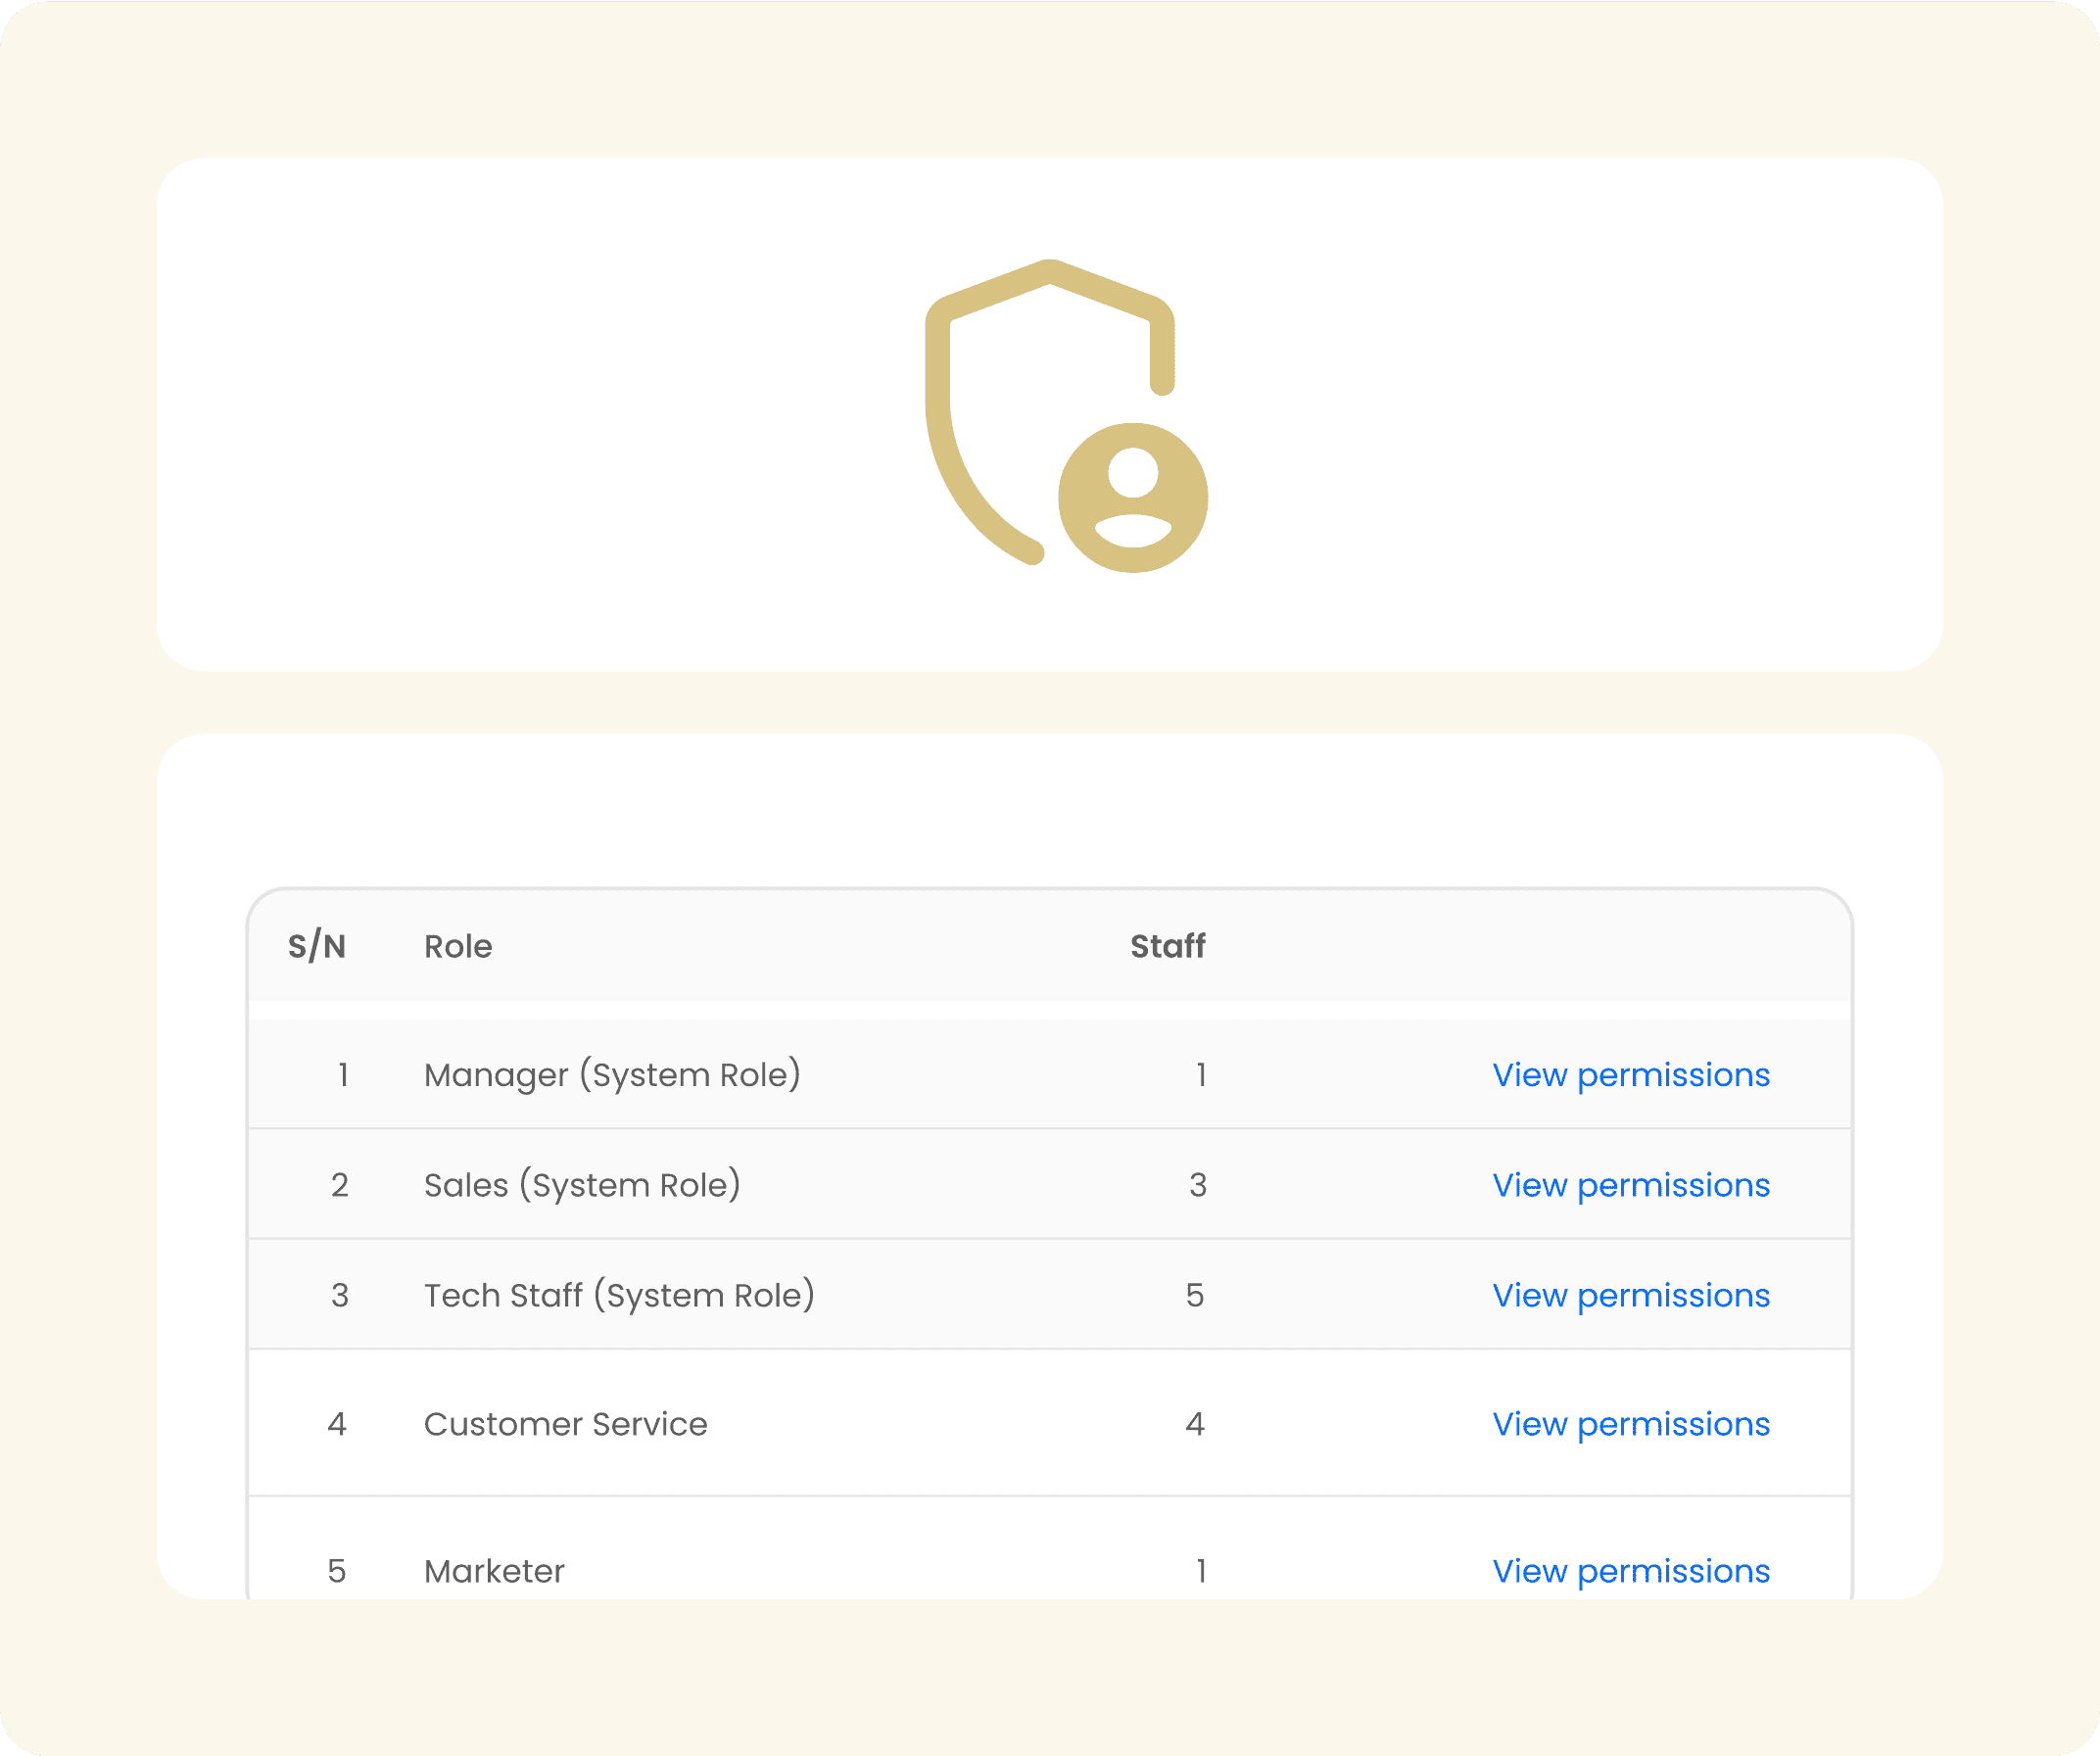This screenshot has width=2100, height=1756.
Task: Click serial number 1 in Manager row
Action: (x=343, y=1075)
